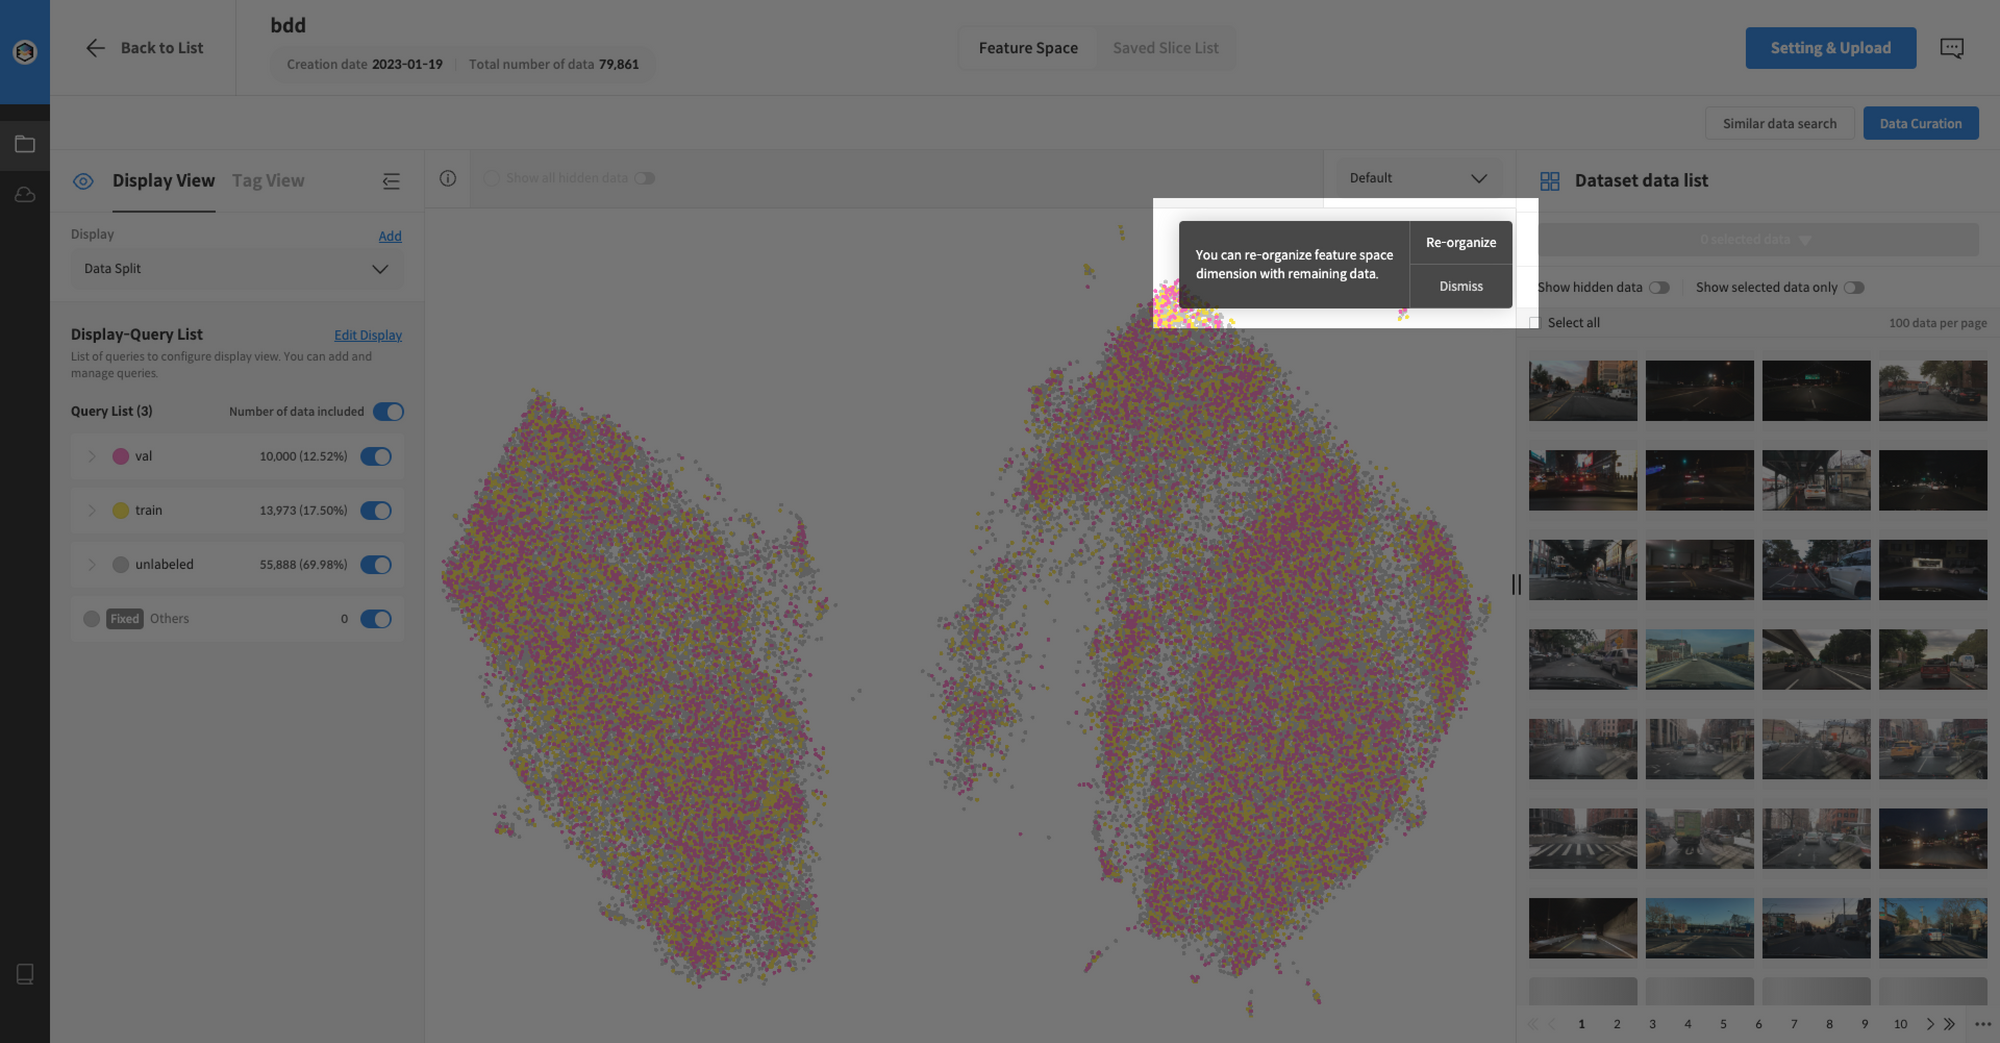Toggle the train query visibility switch
The width and height of the screenshot is (2000, 1043).
(376, 511)
